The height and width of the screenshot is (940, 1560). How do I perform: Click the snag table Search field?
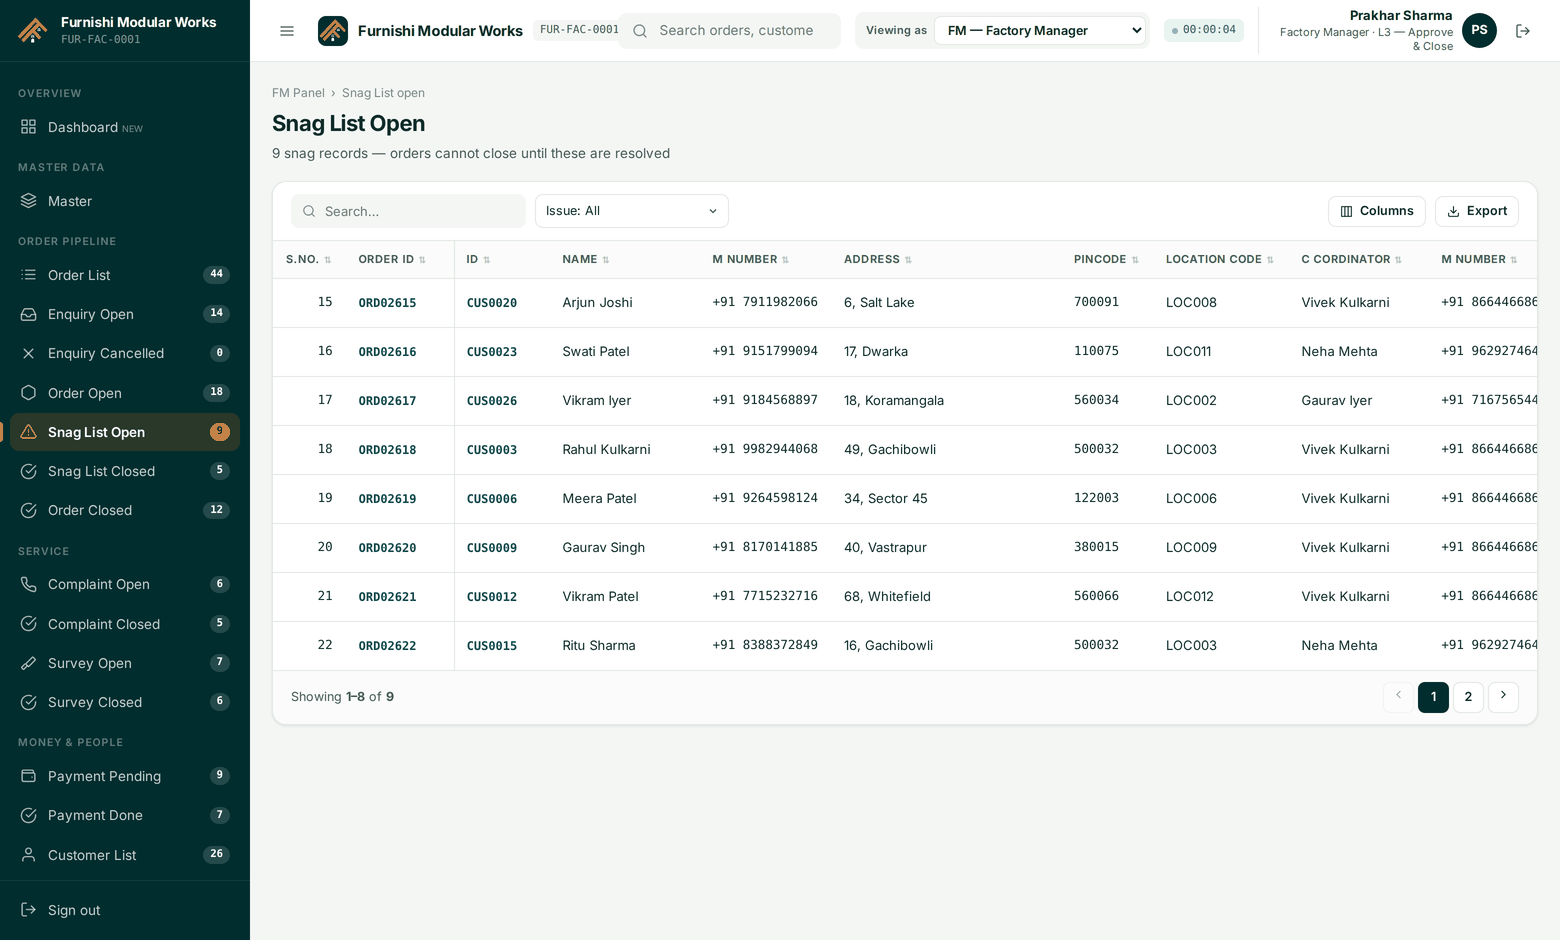tap(408, 211)
